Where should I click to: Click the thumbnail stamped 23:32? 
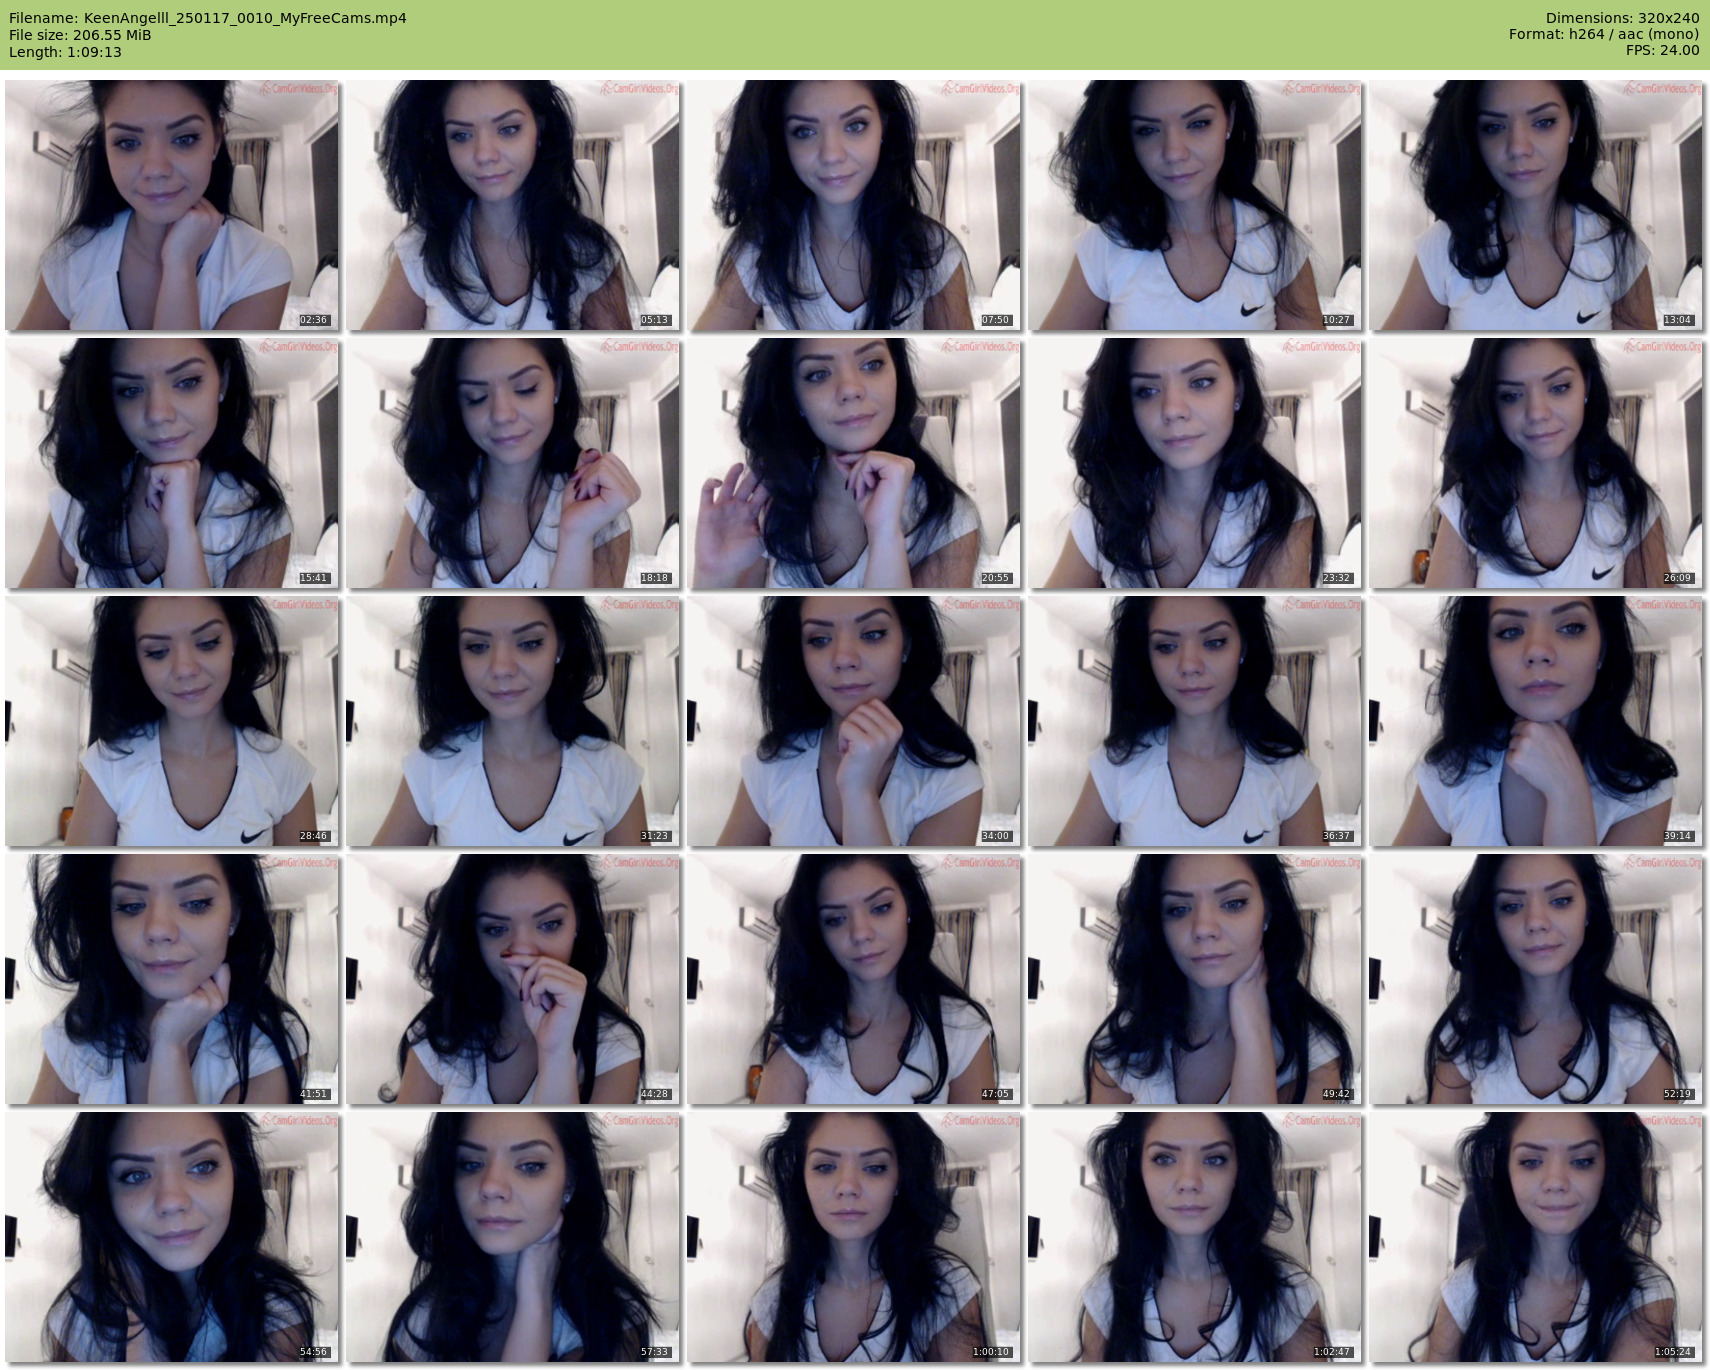click(1195, 463)
